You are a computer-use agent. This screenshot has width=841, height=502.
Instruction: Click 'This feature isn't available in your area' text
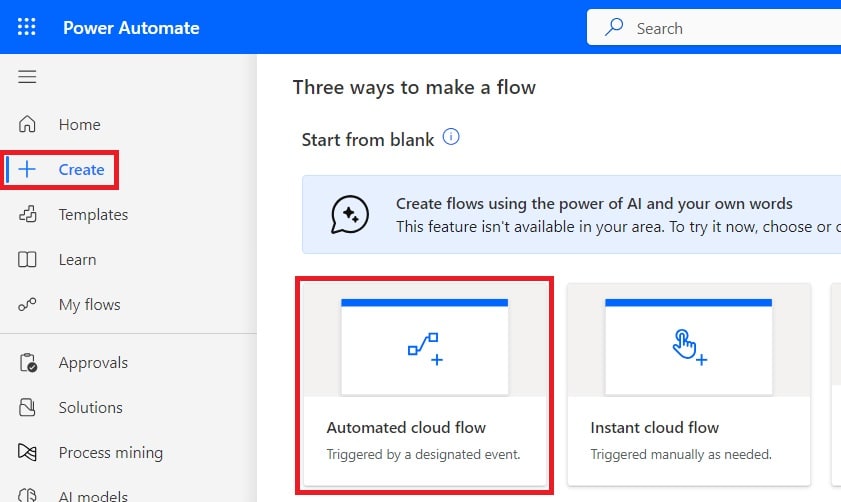click(530, 227)
